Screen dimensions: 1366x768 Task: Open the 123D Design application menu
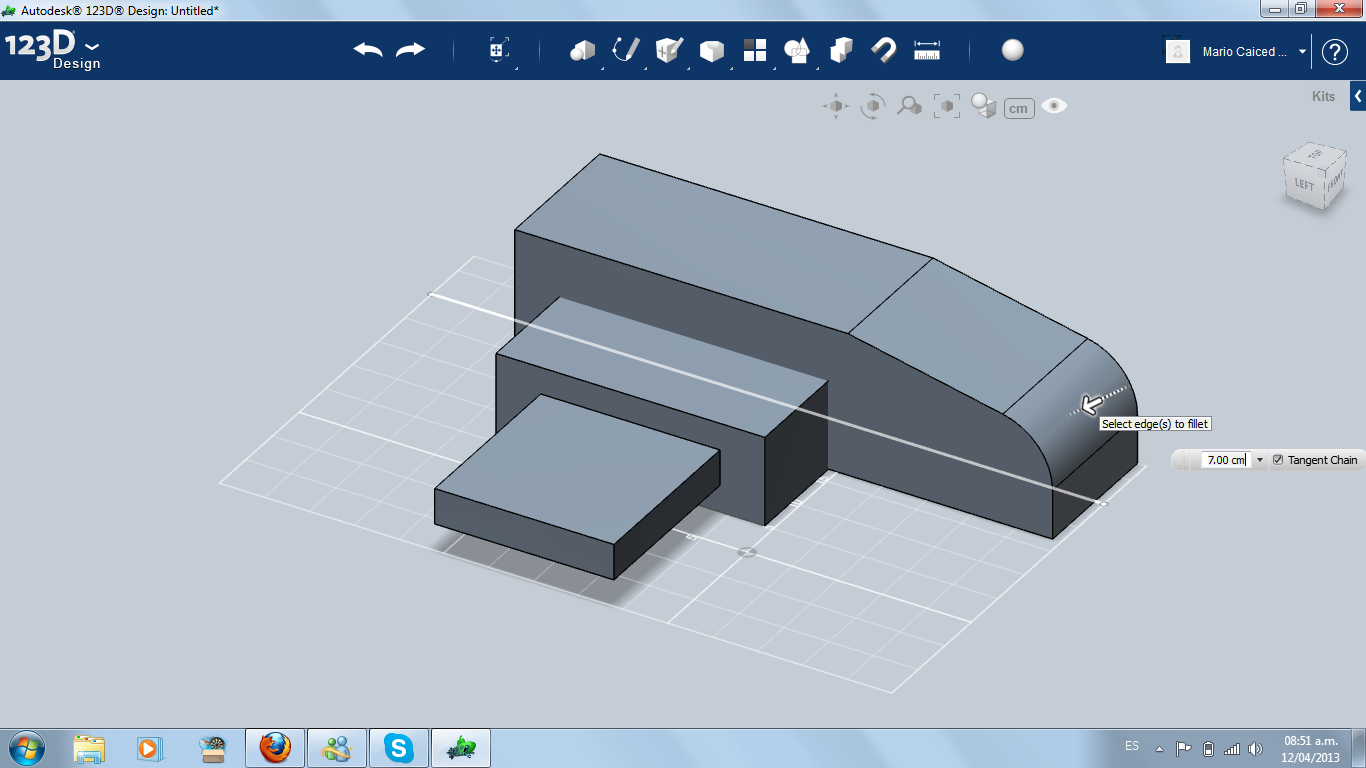[53, 51]
